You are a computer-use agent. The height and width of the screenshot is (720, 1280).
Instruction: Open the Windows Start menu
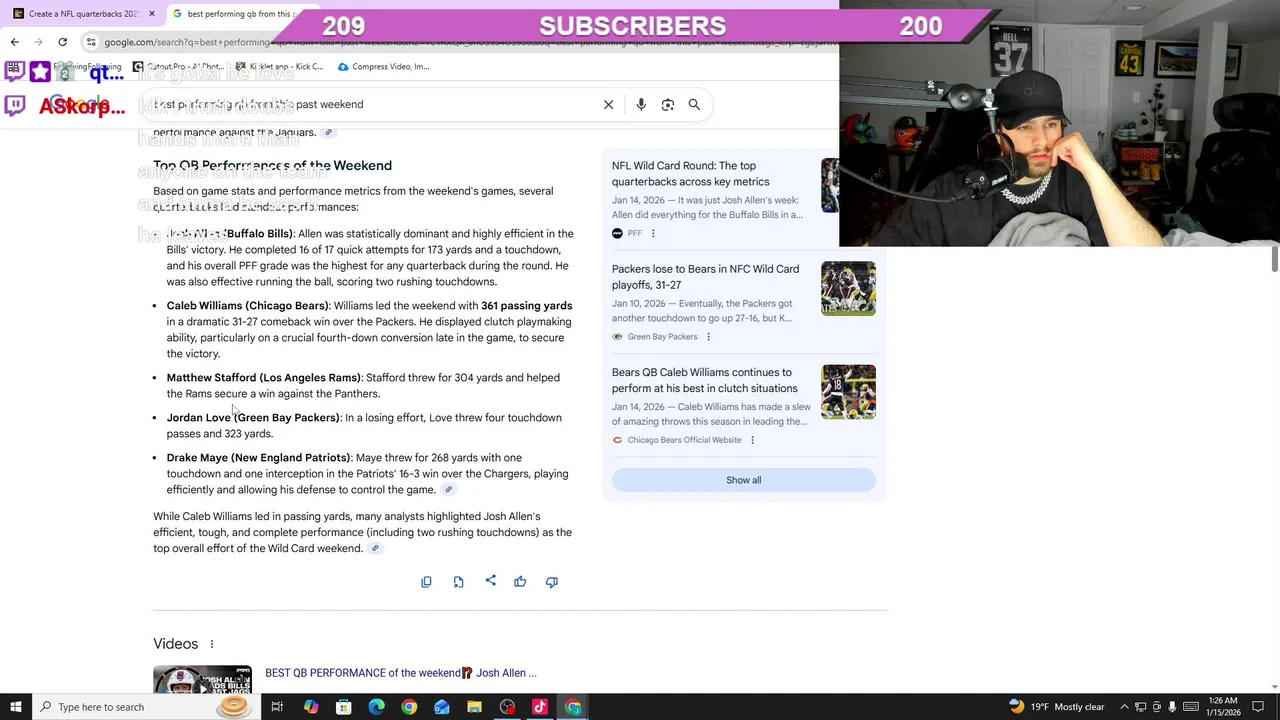tap(15, 707)
